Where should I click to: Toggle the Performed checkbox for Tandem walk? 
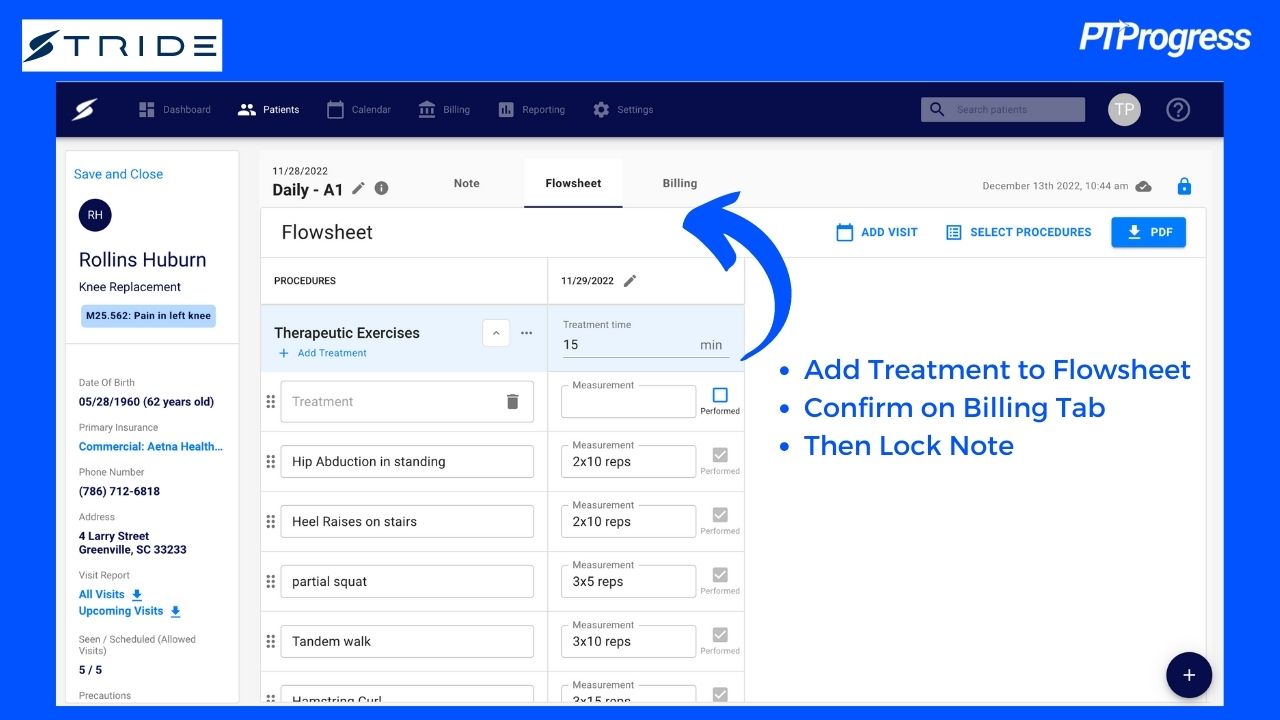[x=721, y=634]
